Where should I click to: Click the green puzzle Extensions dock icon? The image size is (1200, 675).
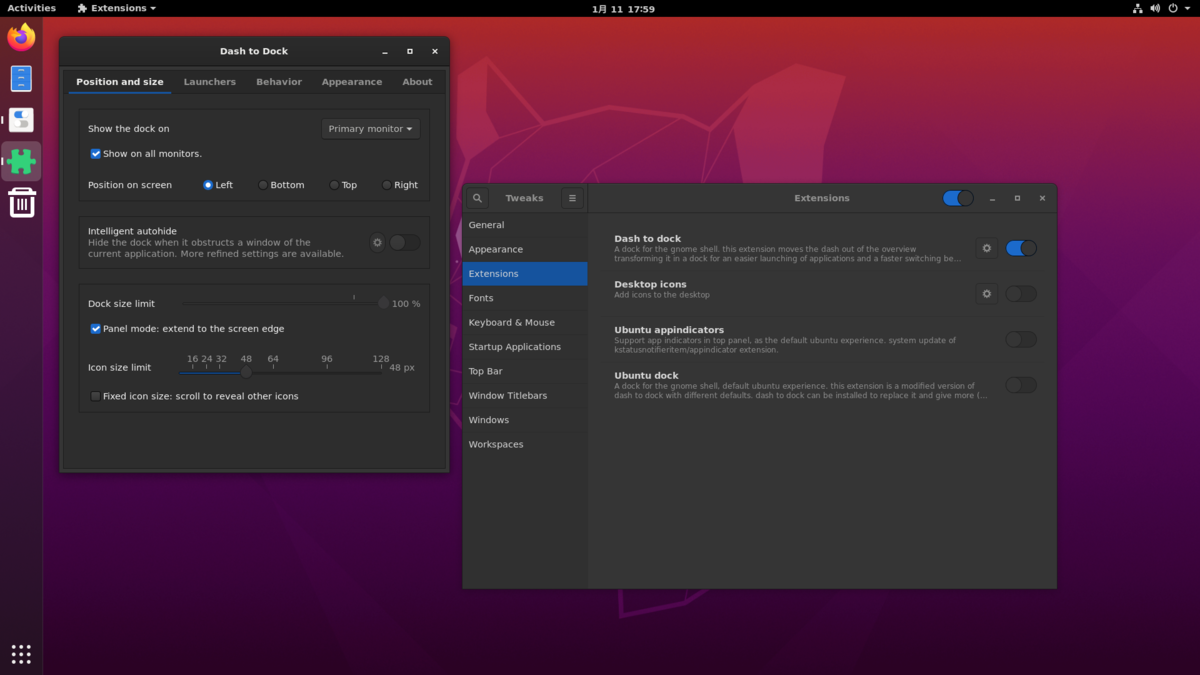21,161
